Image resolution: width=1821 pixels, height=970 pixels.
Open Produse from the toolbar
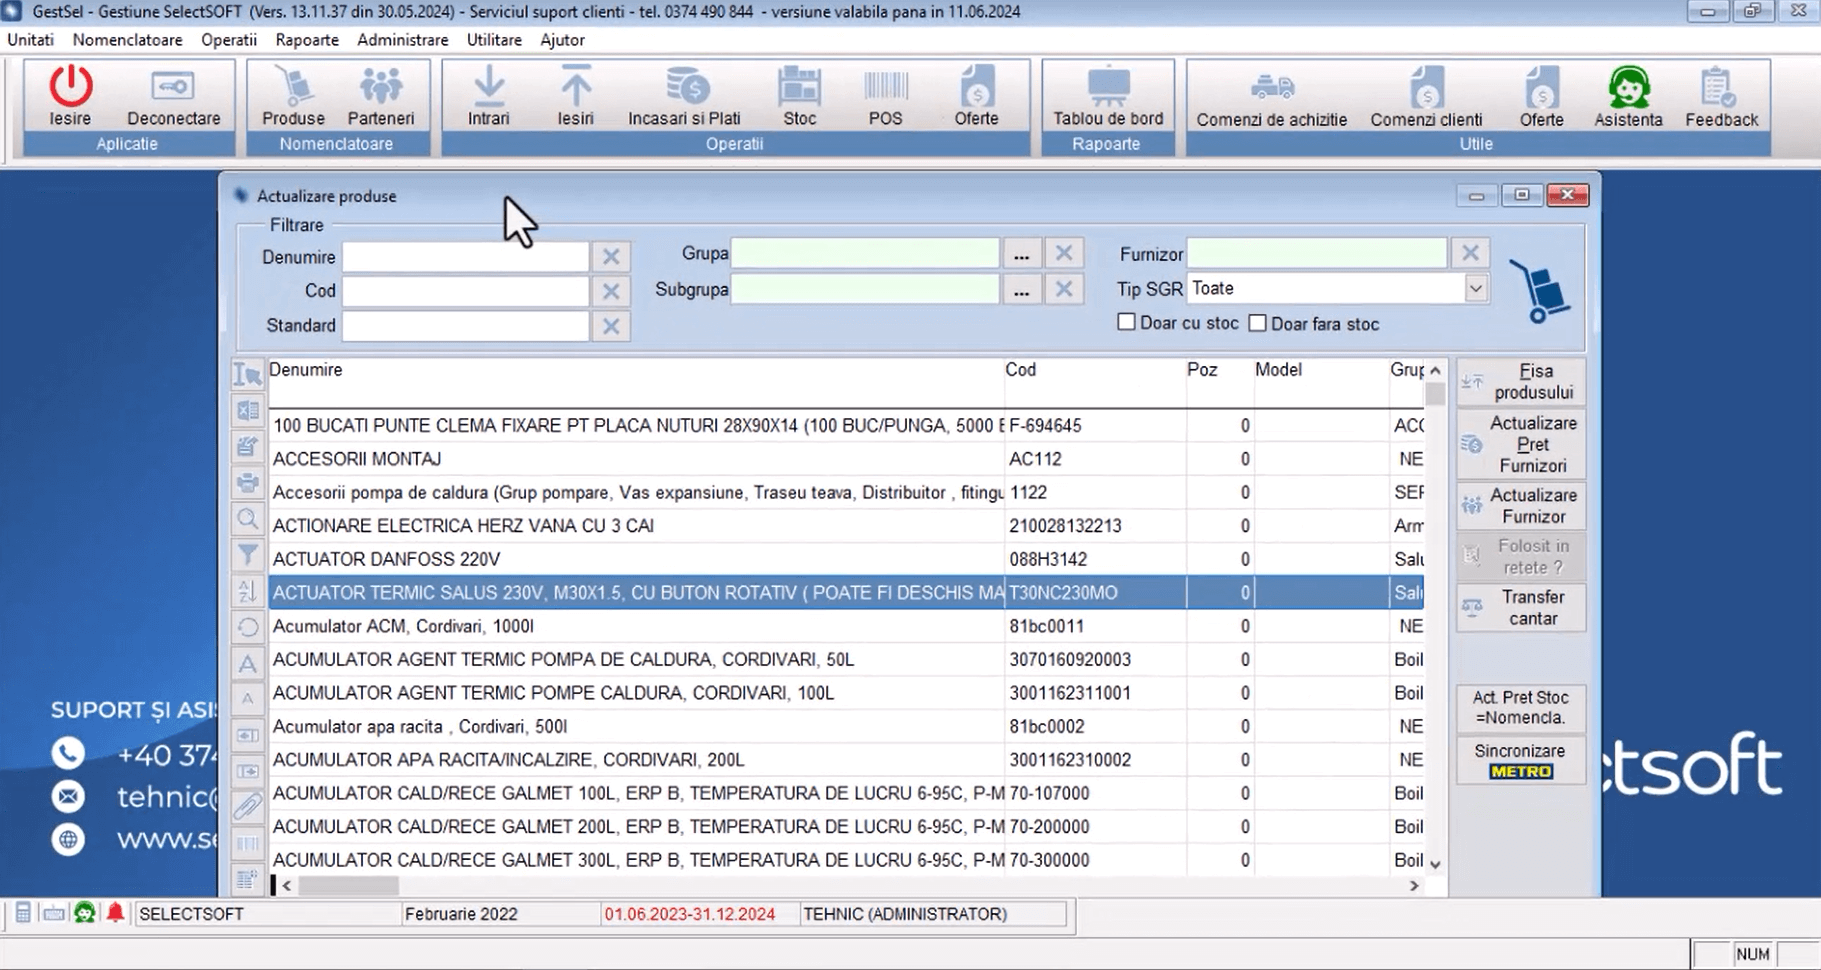click(x=293, y=88)
